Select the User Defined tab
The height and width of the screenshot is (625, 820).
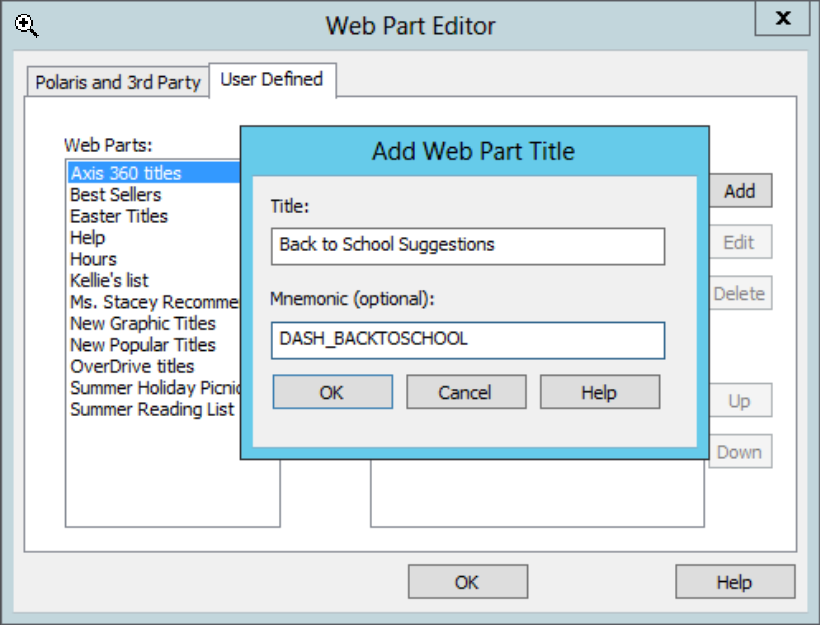pyautogui.click(x=271, y=80)
